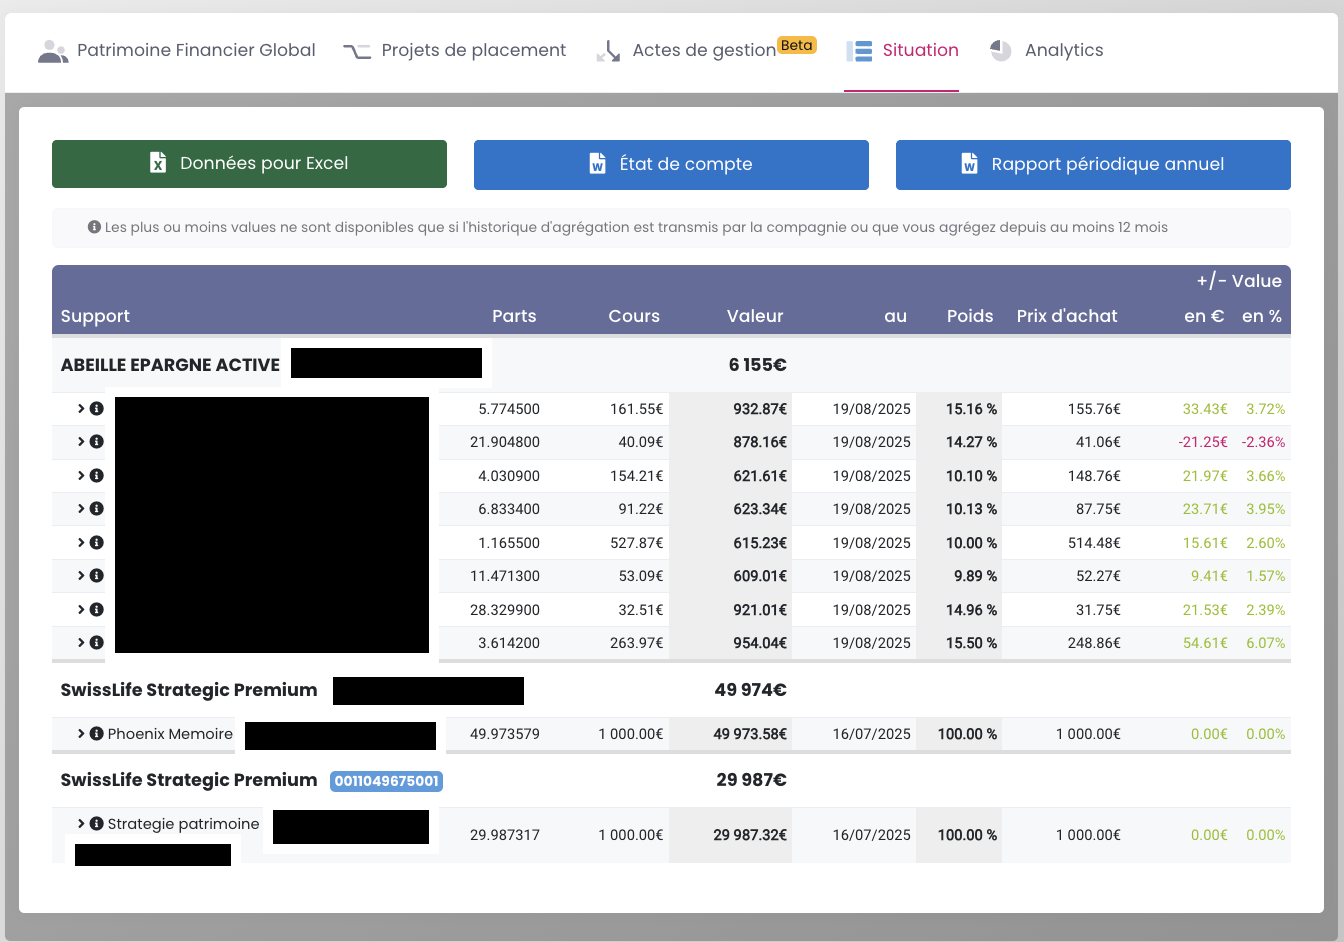Download Données pour Excel
Image resolution: width=1344 pixels, height=942 pixels.
264,164
